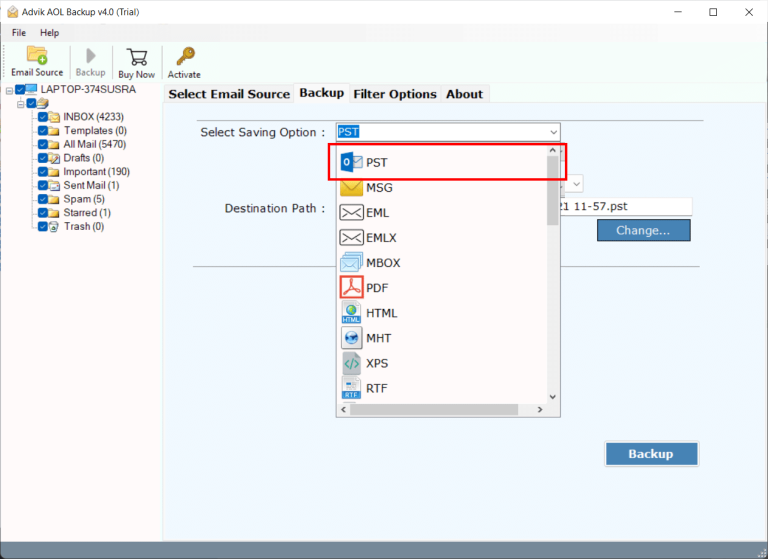Click the blue Backup button
The width and height of the screenshot is (768, 559).
pyautogui.click(x=651, y=454)
